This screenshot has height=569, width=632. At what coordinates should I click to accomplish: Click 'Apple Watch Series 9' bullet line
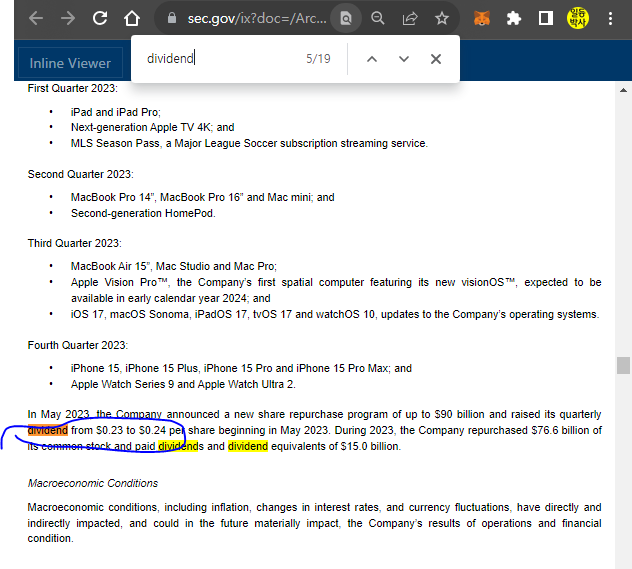tap(183, 384)
